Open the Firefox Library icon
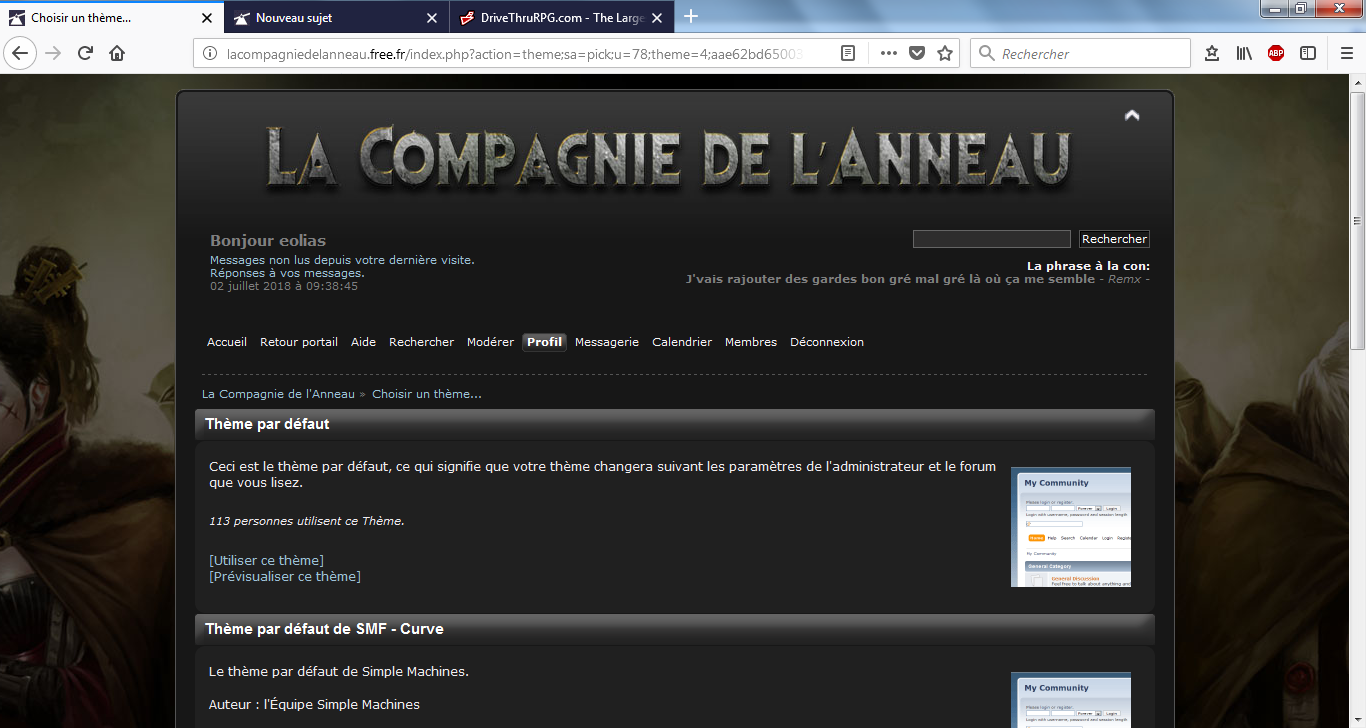Screen dimensions: 1366x728 click(1244, 53)
